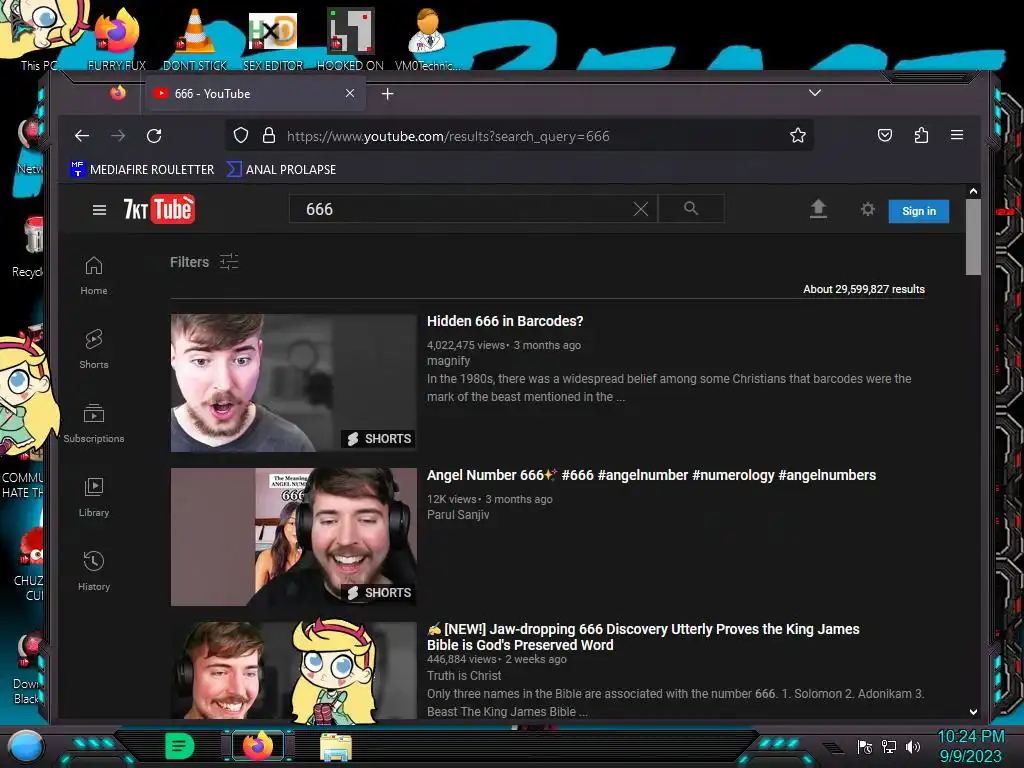
Task: Open the Truth is Christ channel link
Action: [464, 676]
